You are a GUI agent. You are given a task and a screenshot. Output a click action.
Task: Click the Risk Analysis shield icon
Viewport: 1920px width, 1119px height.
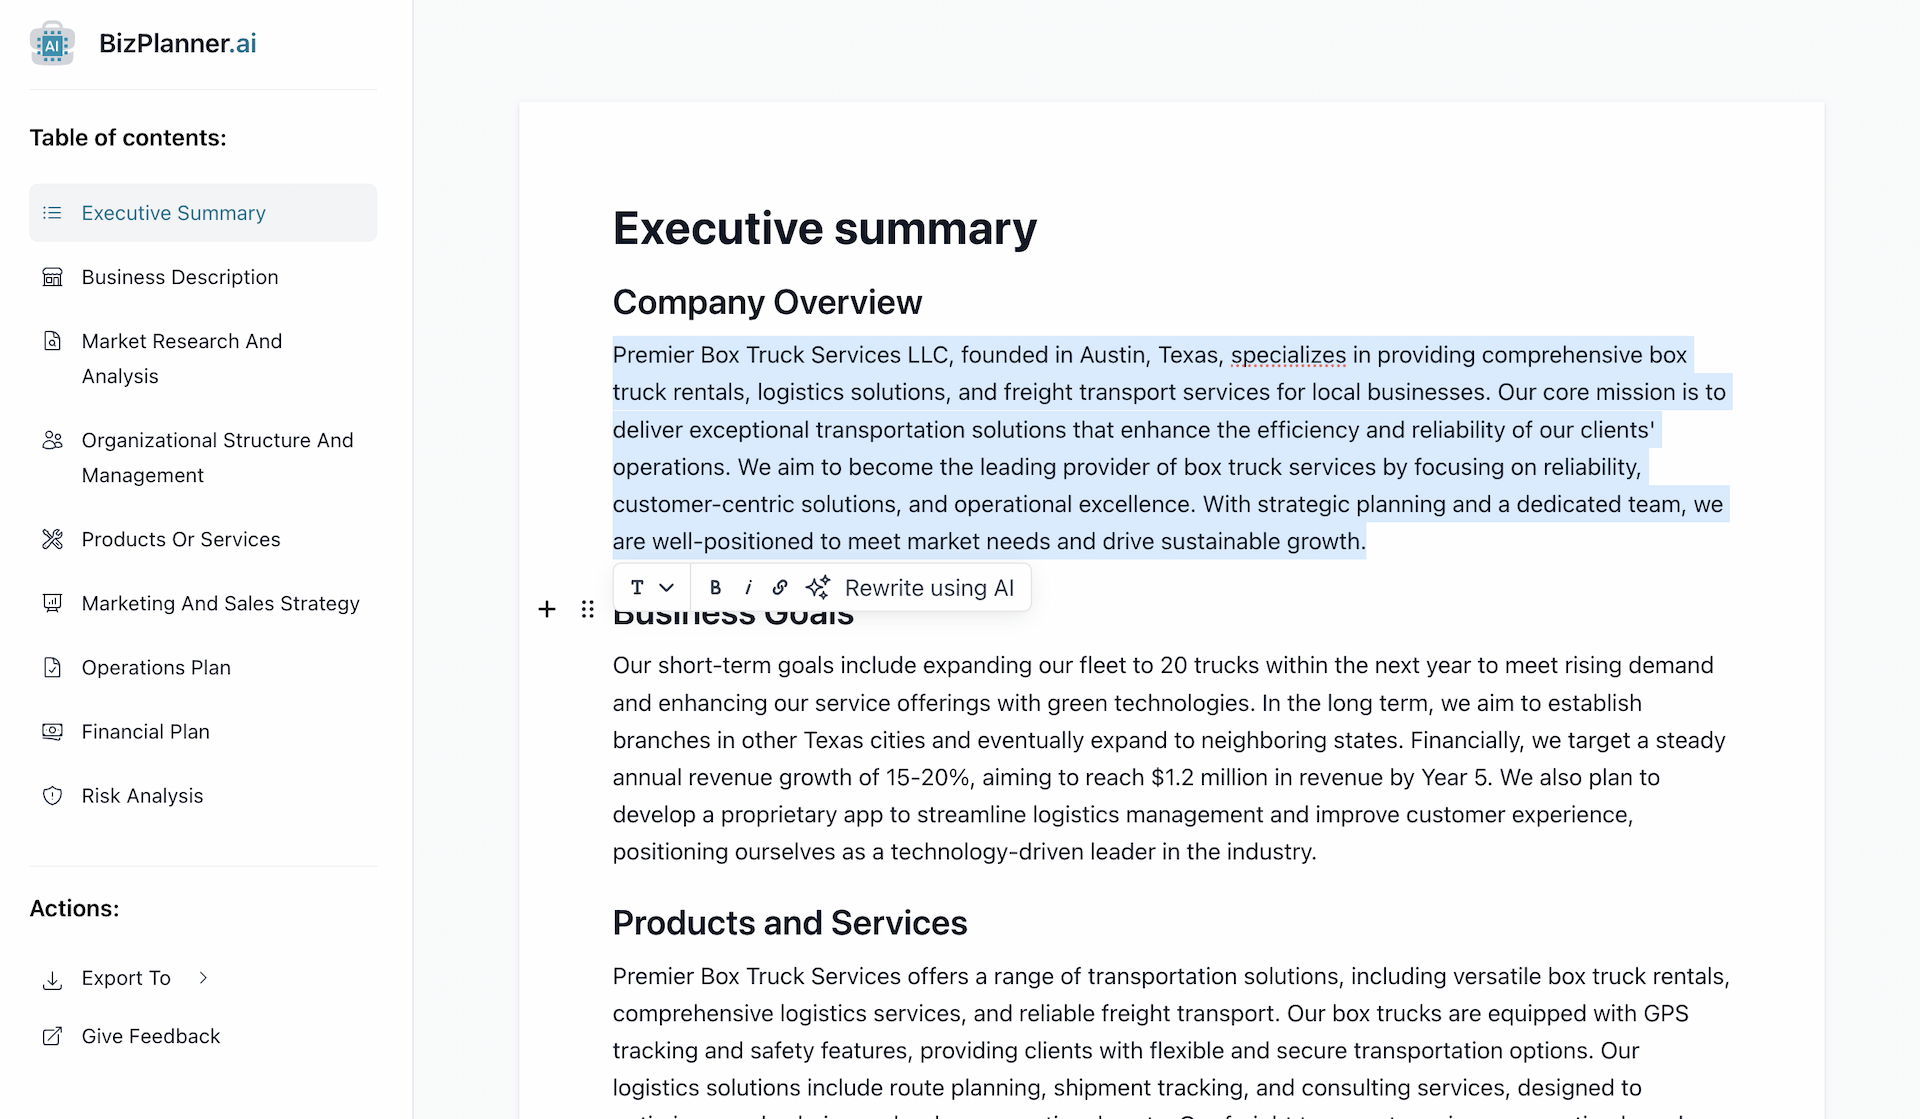click(x=53, y=796)
